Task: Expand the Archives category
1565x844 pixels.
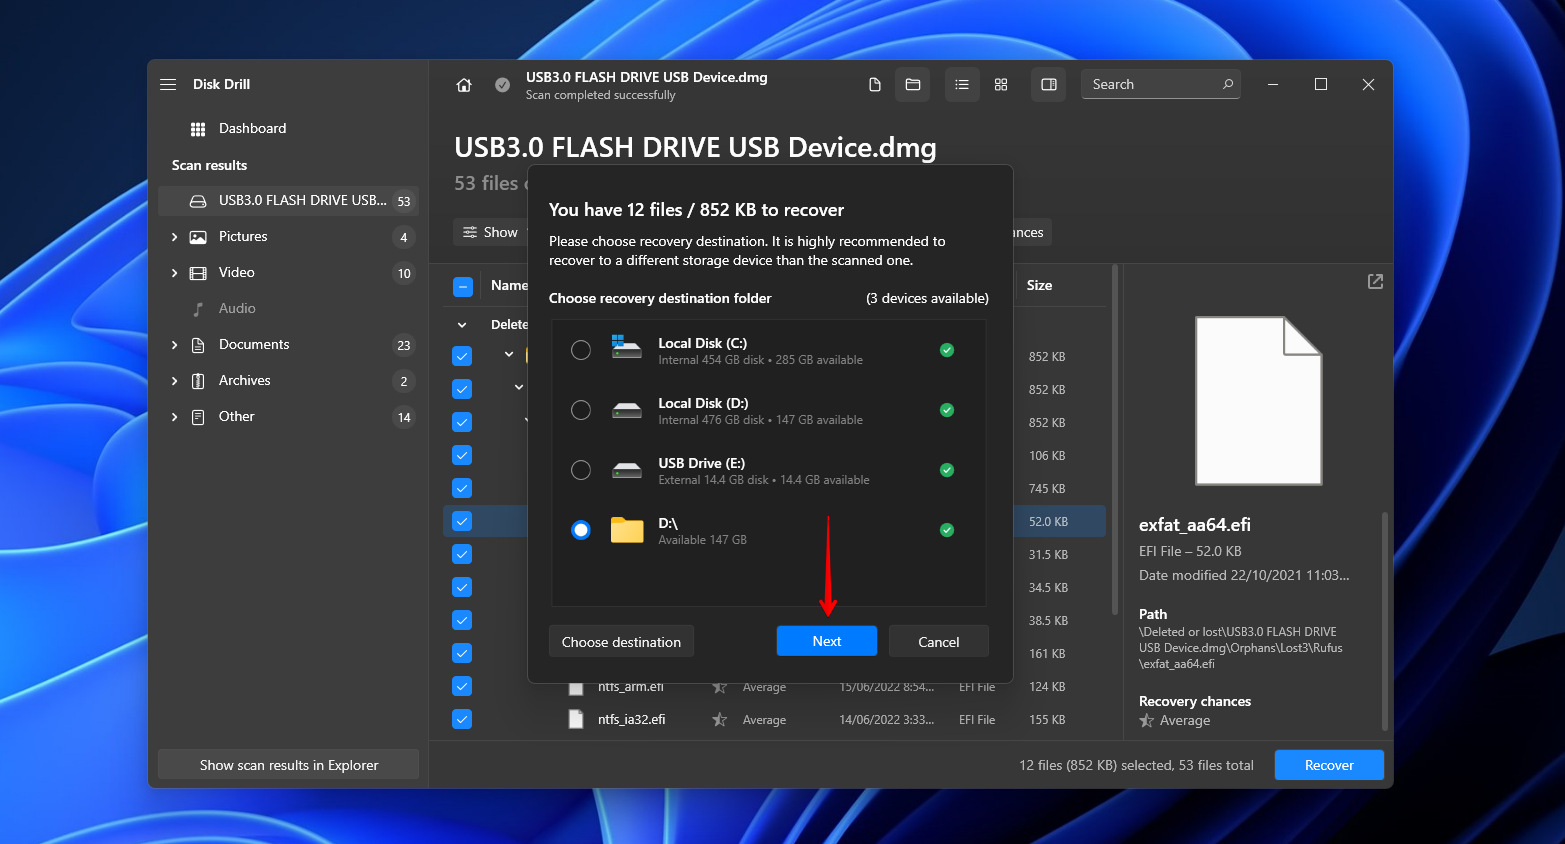Action: pos(175,381)
